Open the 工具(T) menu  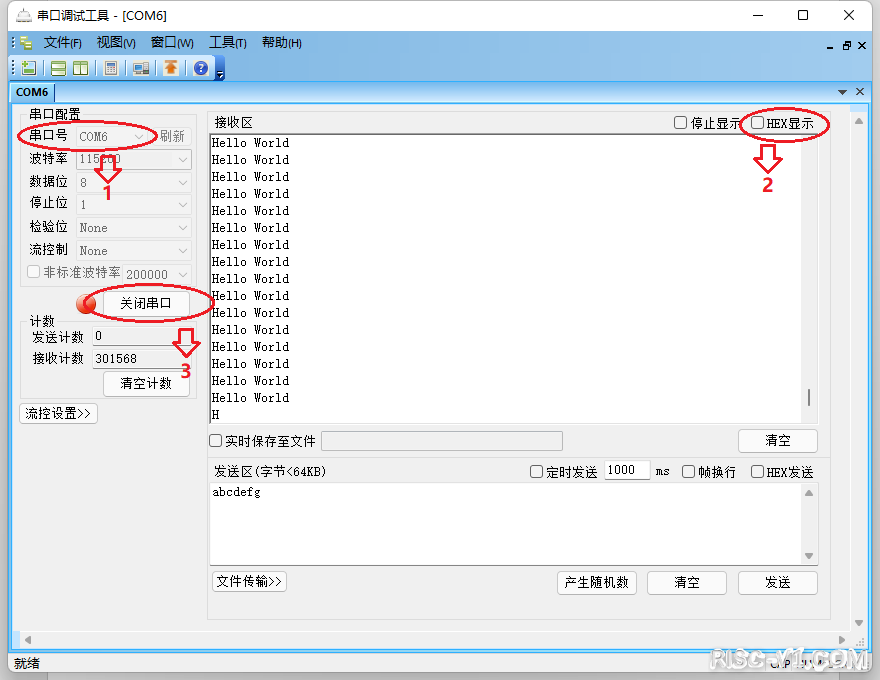point(228,43)
